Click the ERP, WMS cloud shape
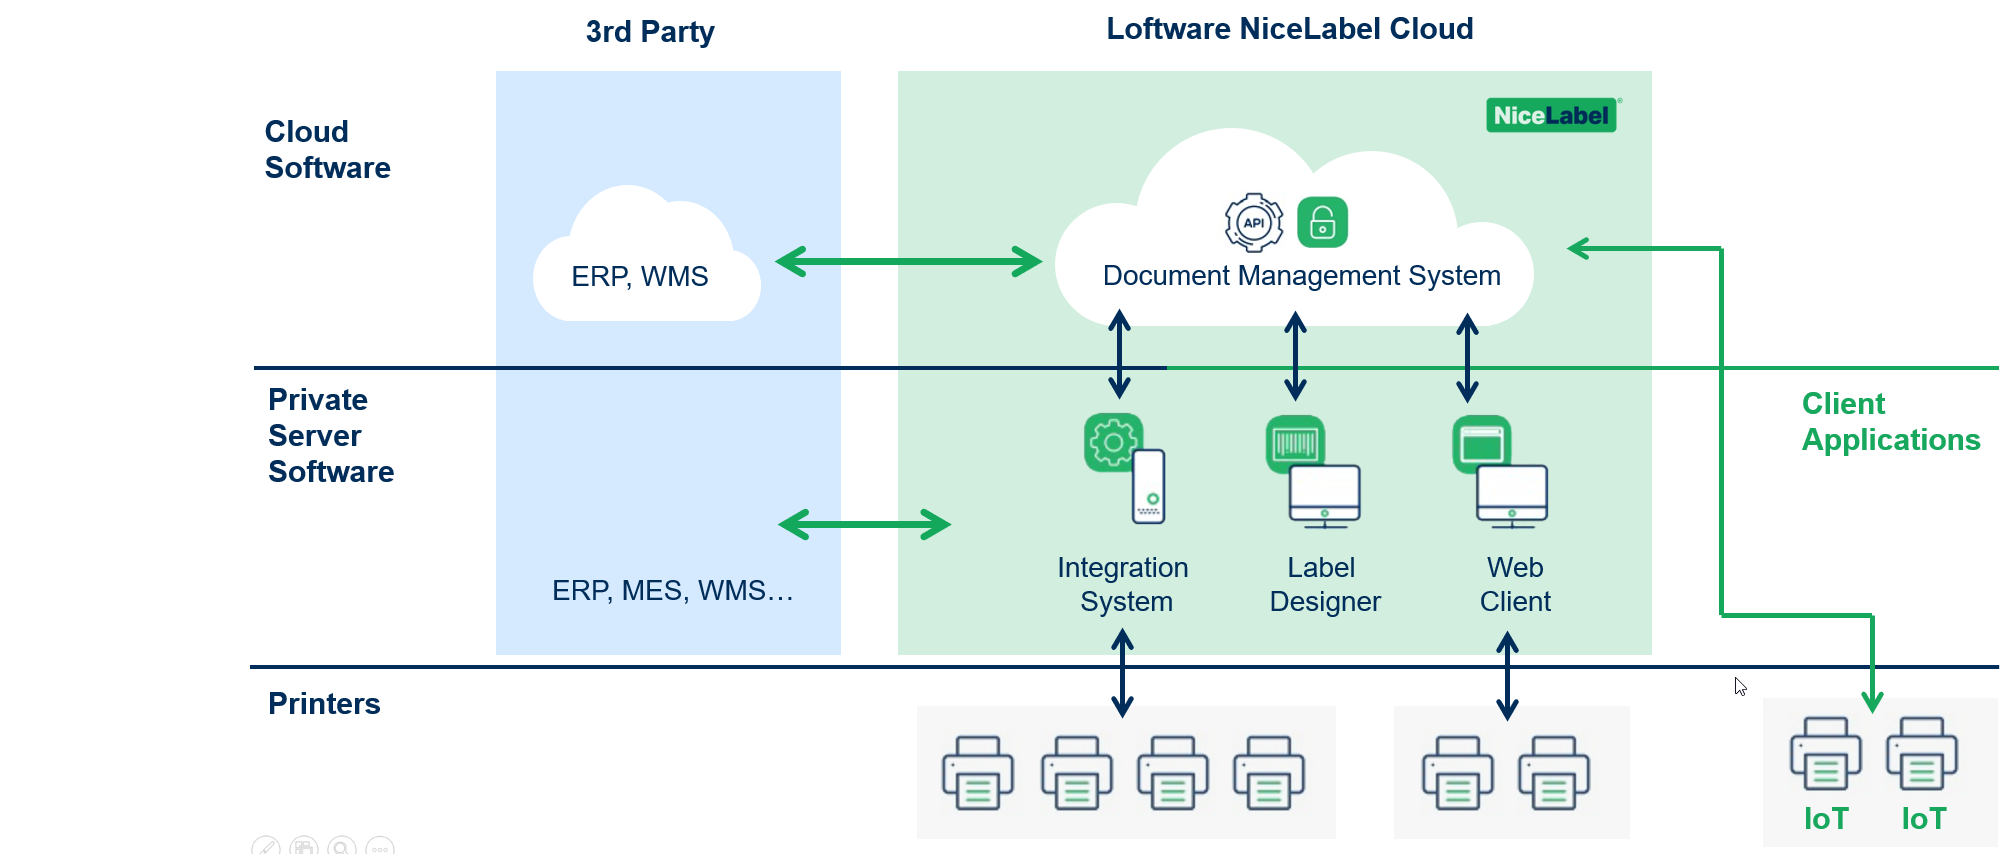The image size is (2000, 854). [x=646, y=255]
